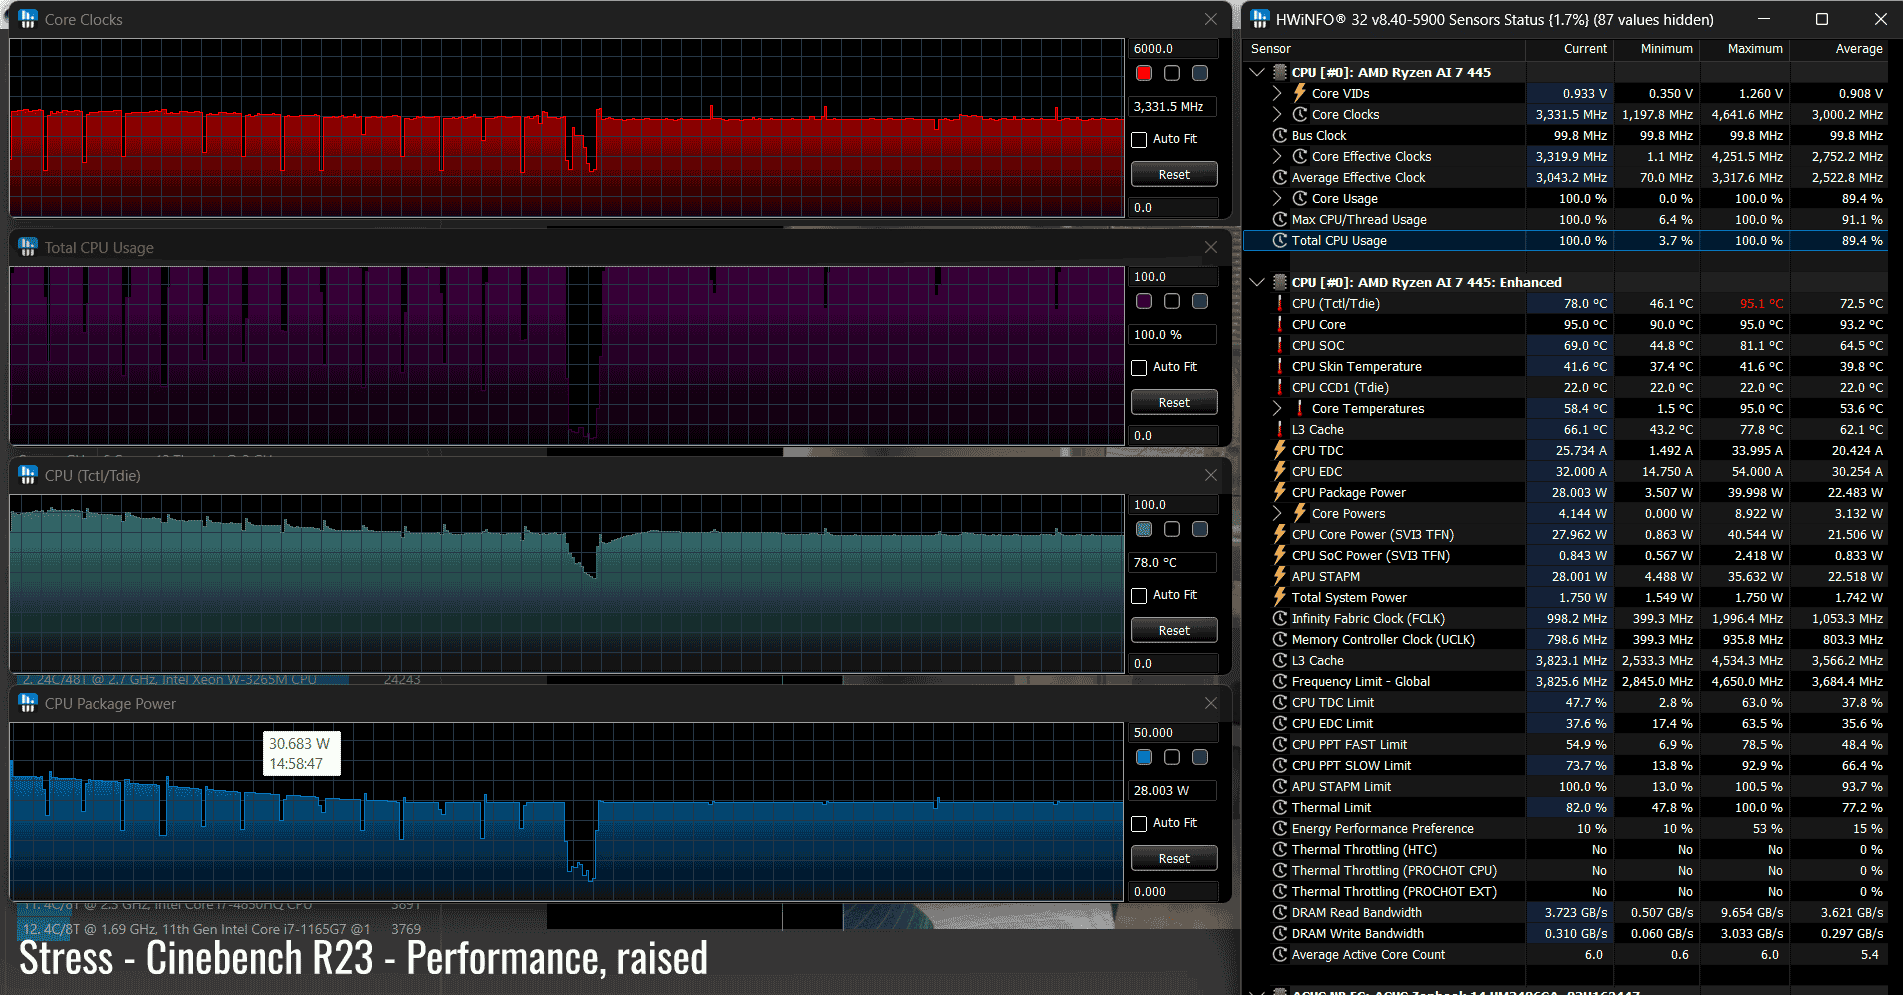Click the thermometer icon beside CPU Skin Temperature

1280,366
